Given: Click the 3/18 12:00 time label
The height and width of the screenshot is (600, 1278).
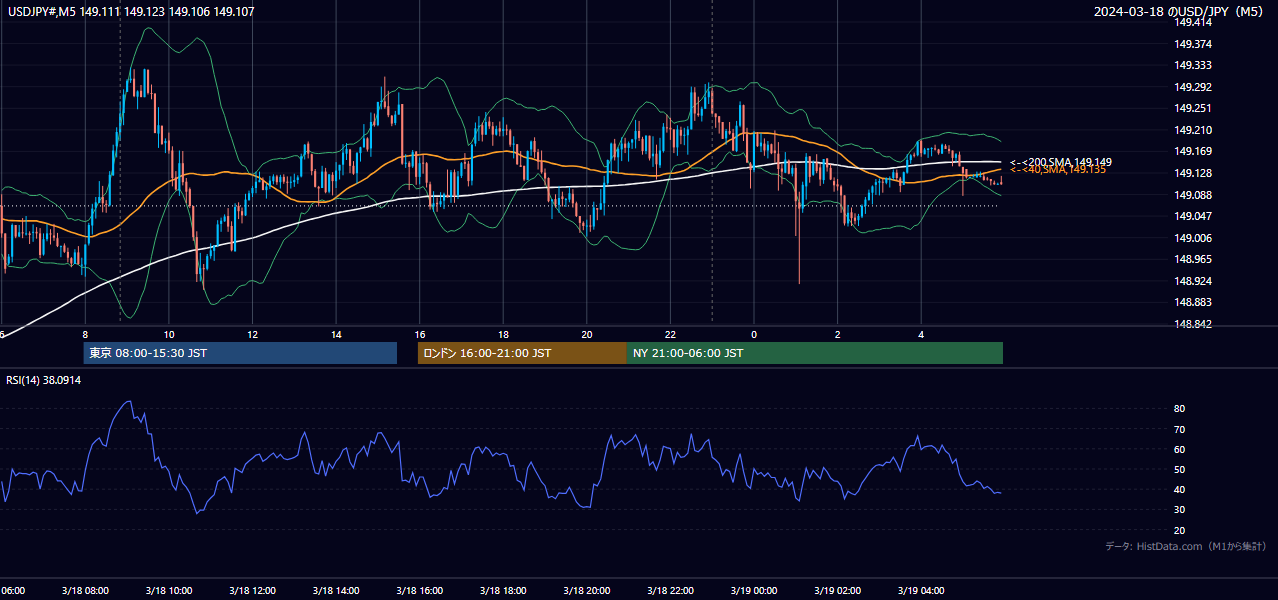Looking at the screenshot, I should tap(252, 591).
